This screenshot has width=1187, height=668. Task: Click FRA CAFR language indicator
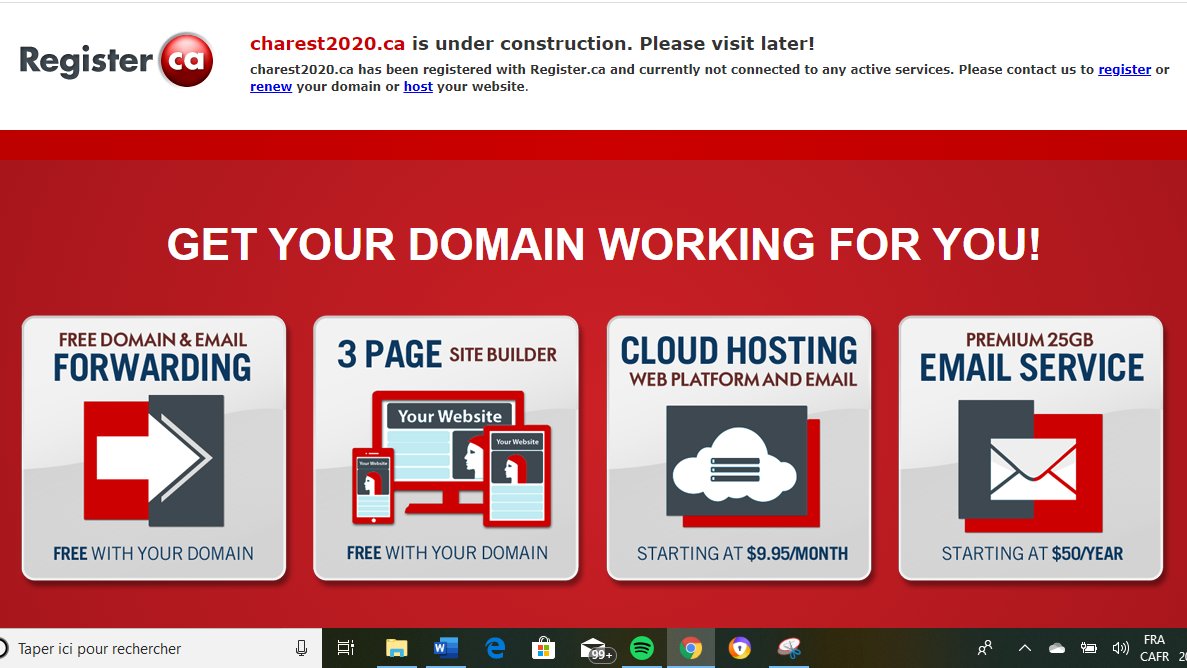(1154, 648)
